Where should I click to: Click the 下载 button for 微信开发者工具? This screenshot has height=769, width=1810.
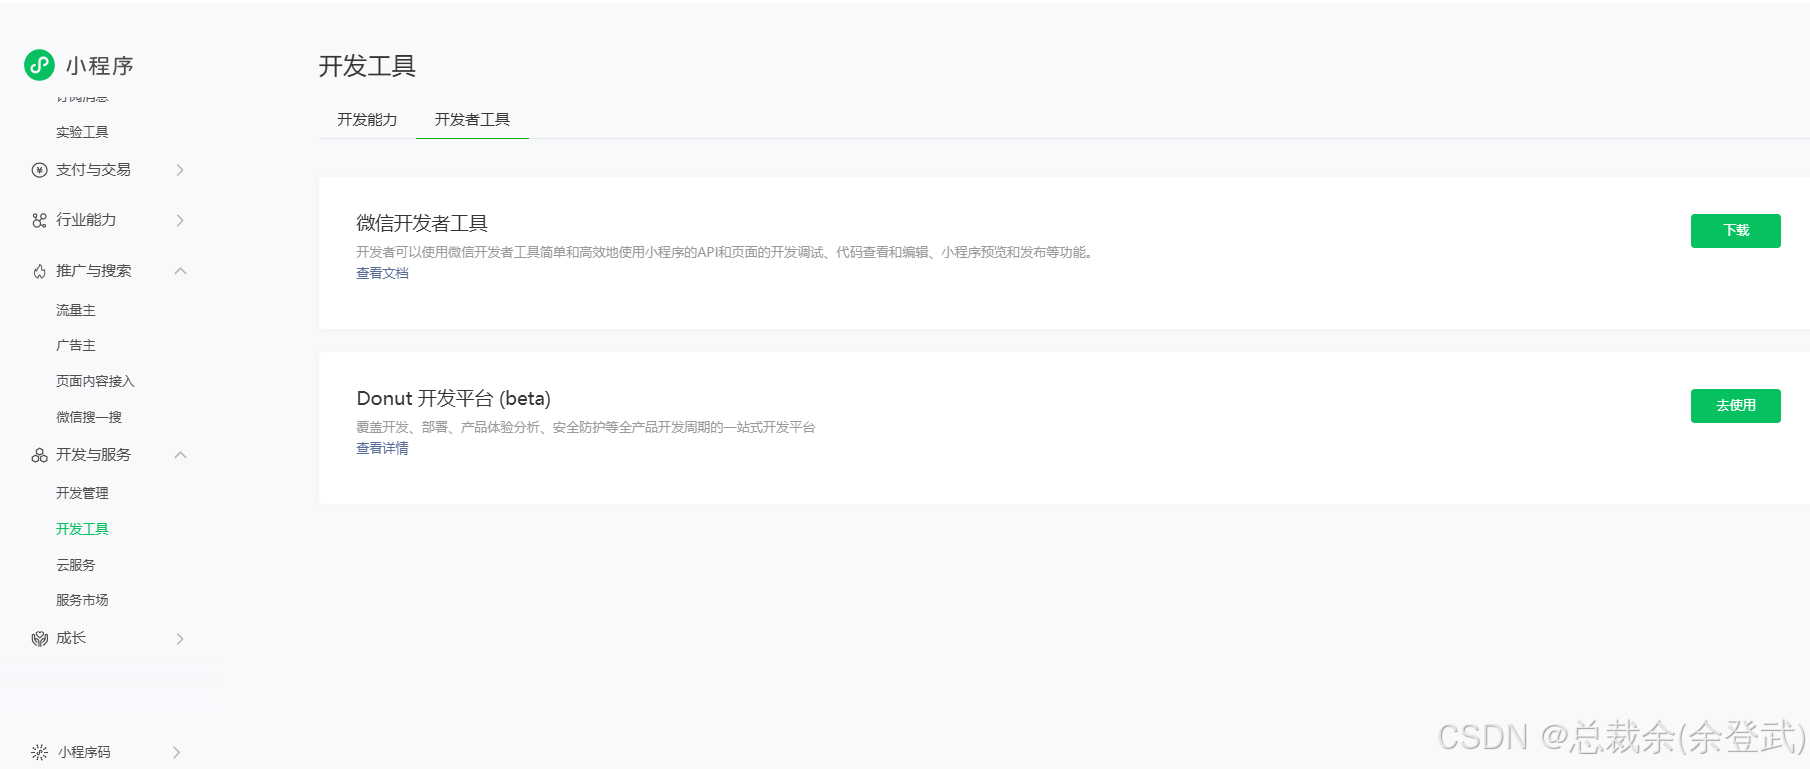[x=1736, y=231]
